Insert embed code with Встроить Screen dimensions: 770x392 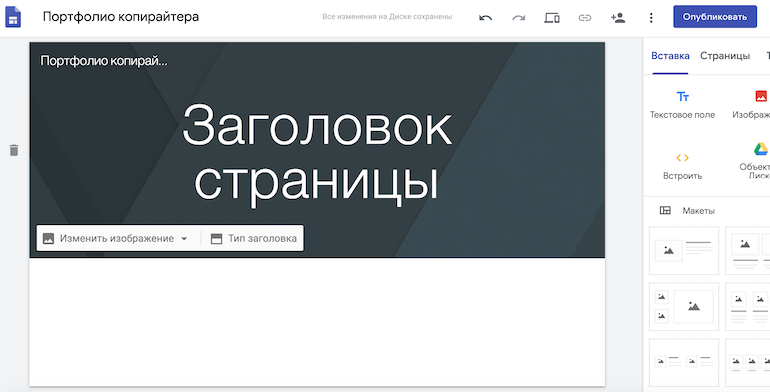coord(682,166)
